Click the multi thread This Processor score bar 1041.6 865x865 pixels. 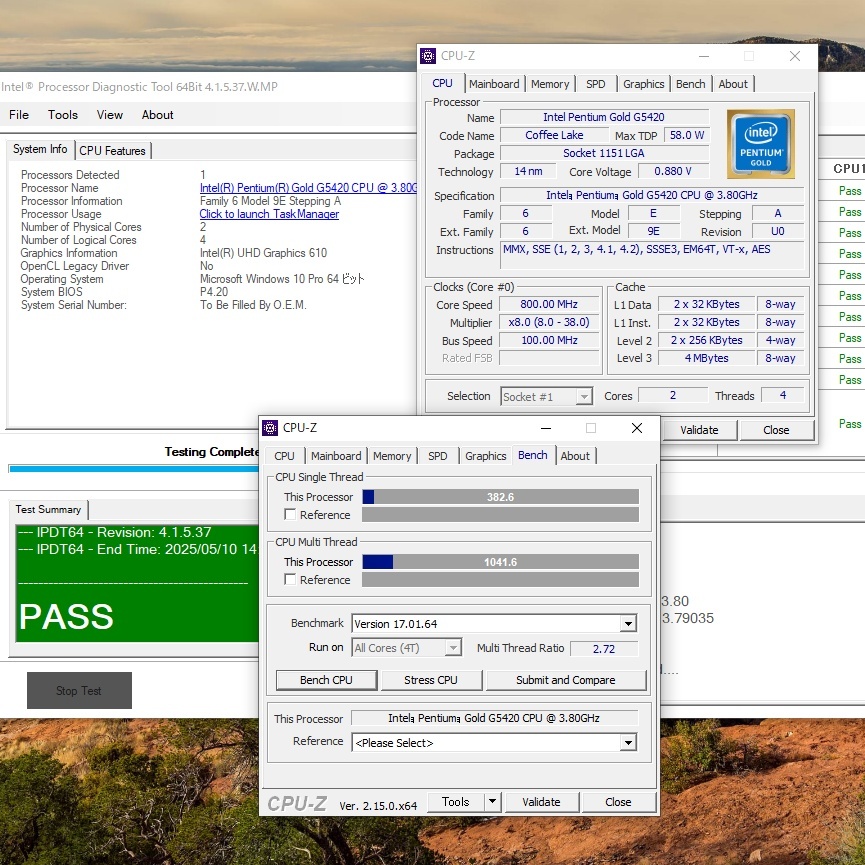(x=500, y=562)
